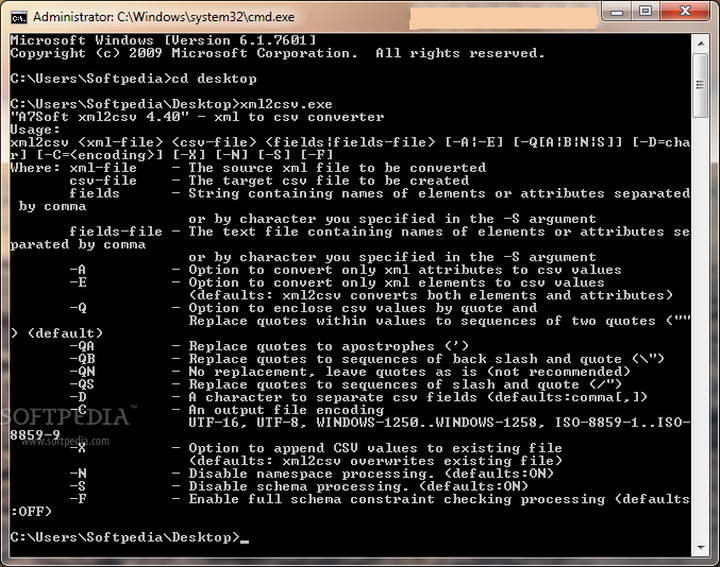Maximize the cmd.exe window
The width and height of the screenshot is (720, 567).
coord(646,11)
